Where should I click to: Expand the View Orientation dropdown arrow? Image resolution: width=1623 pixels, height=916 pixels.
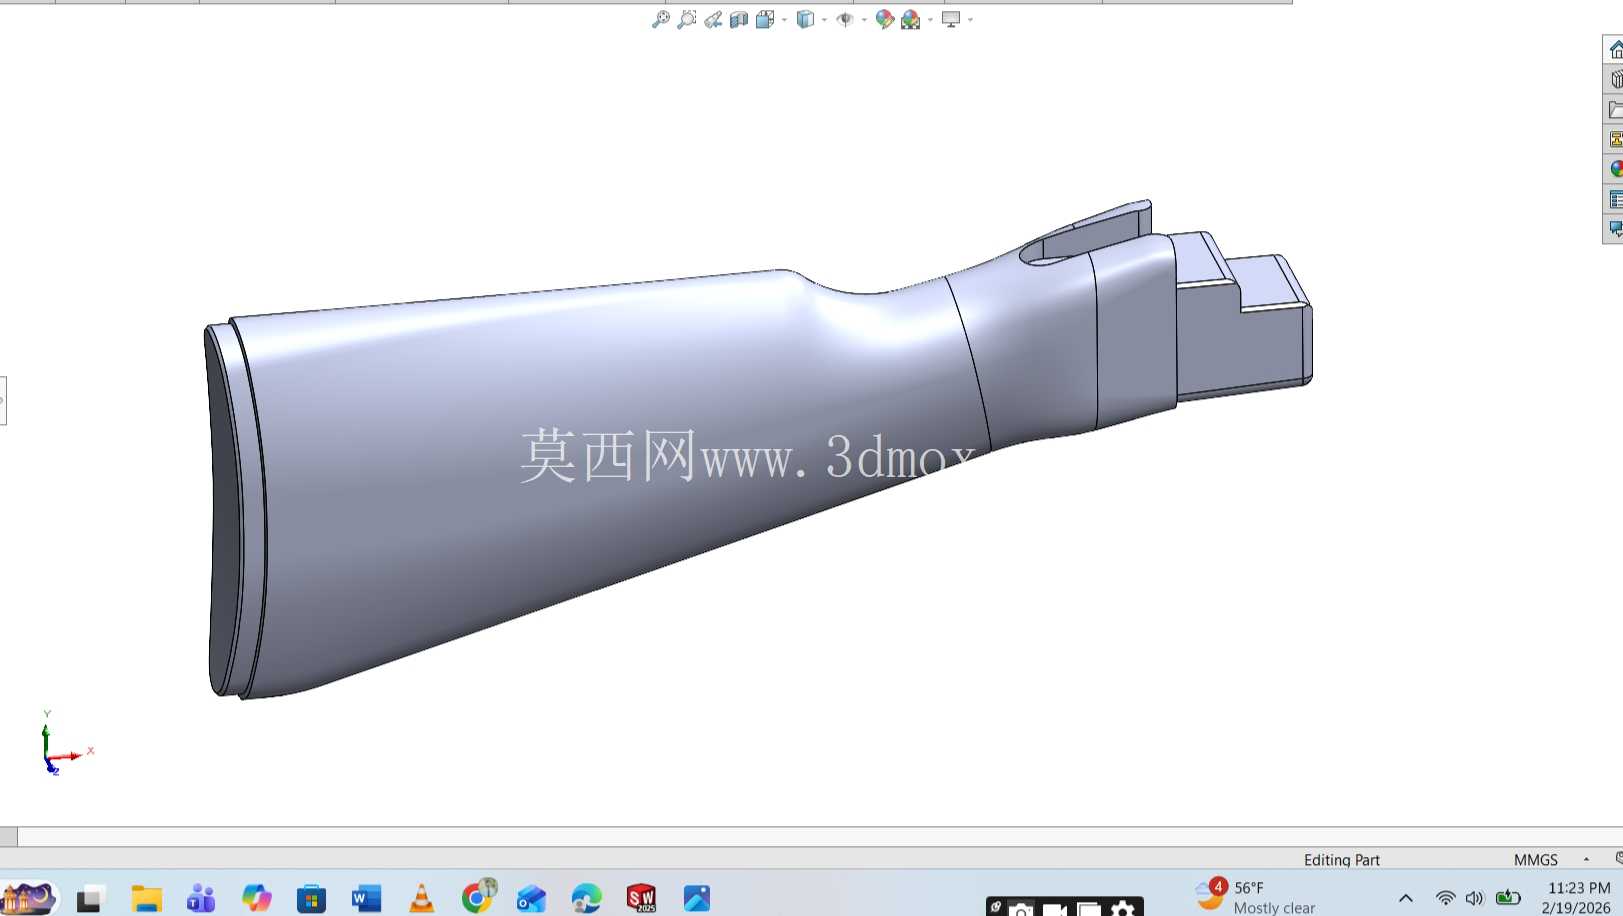click(x=784, y=20)
